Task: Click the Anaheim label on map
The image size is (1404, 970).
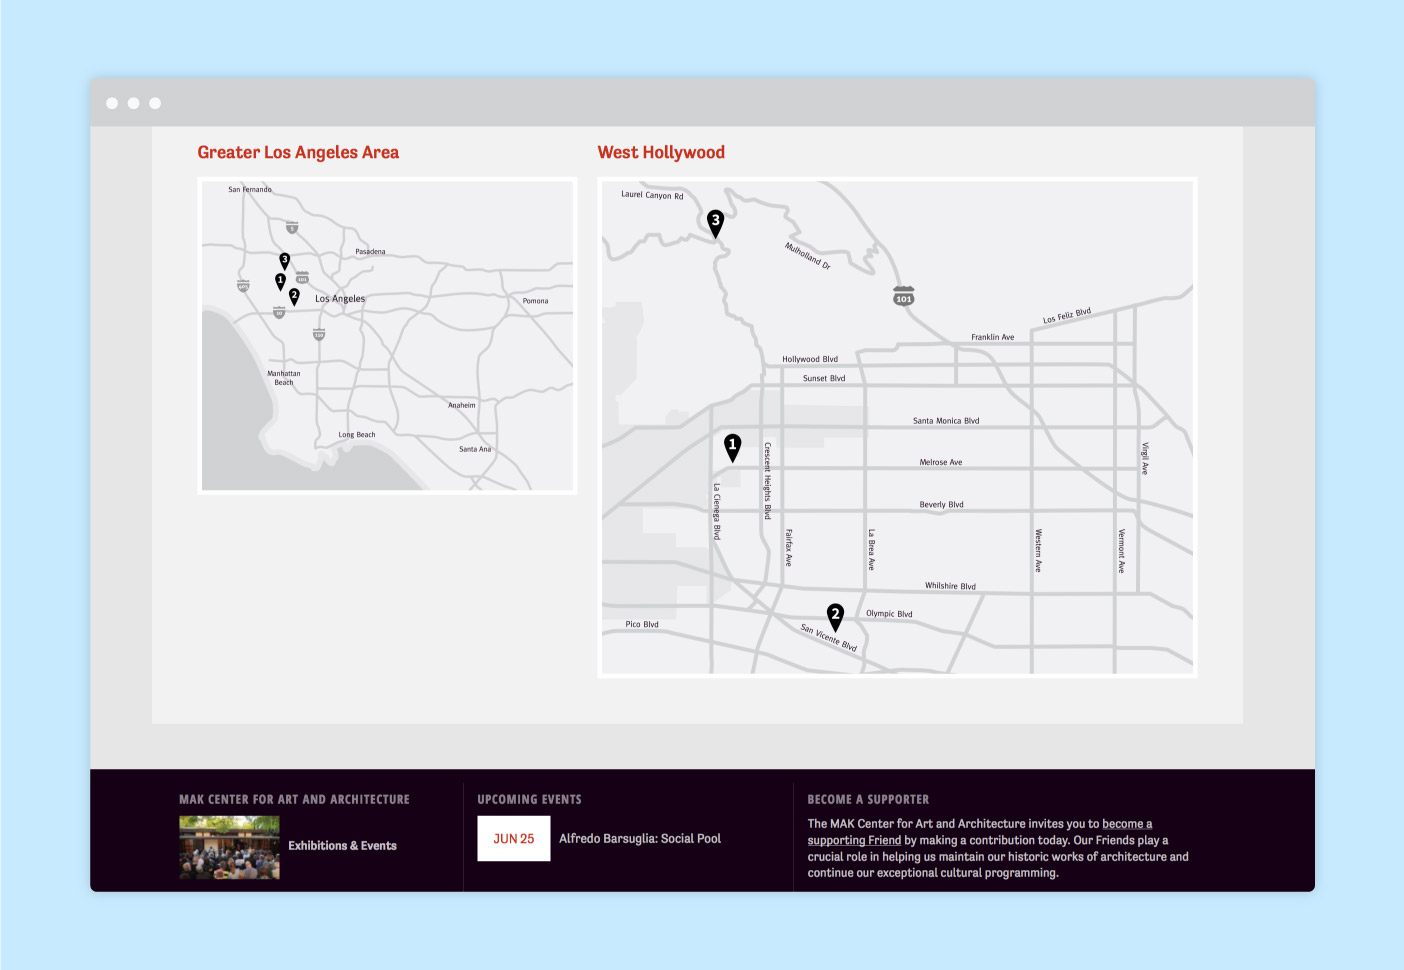Action: [x=462, y=405]
